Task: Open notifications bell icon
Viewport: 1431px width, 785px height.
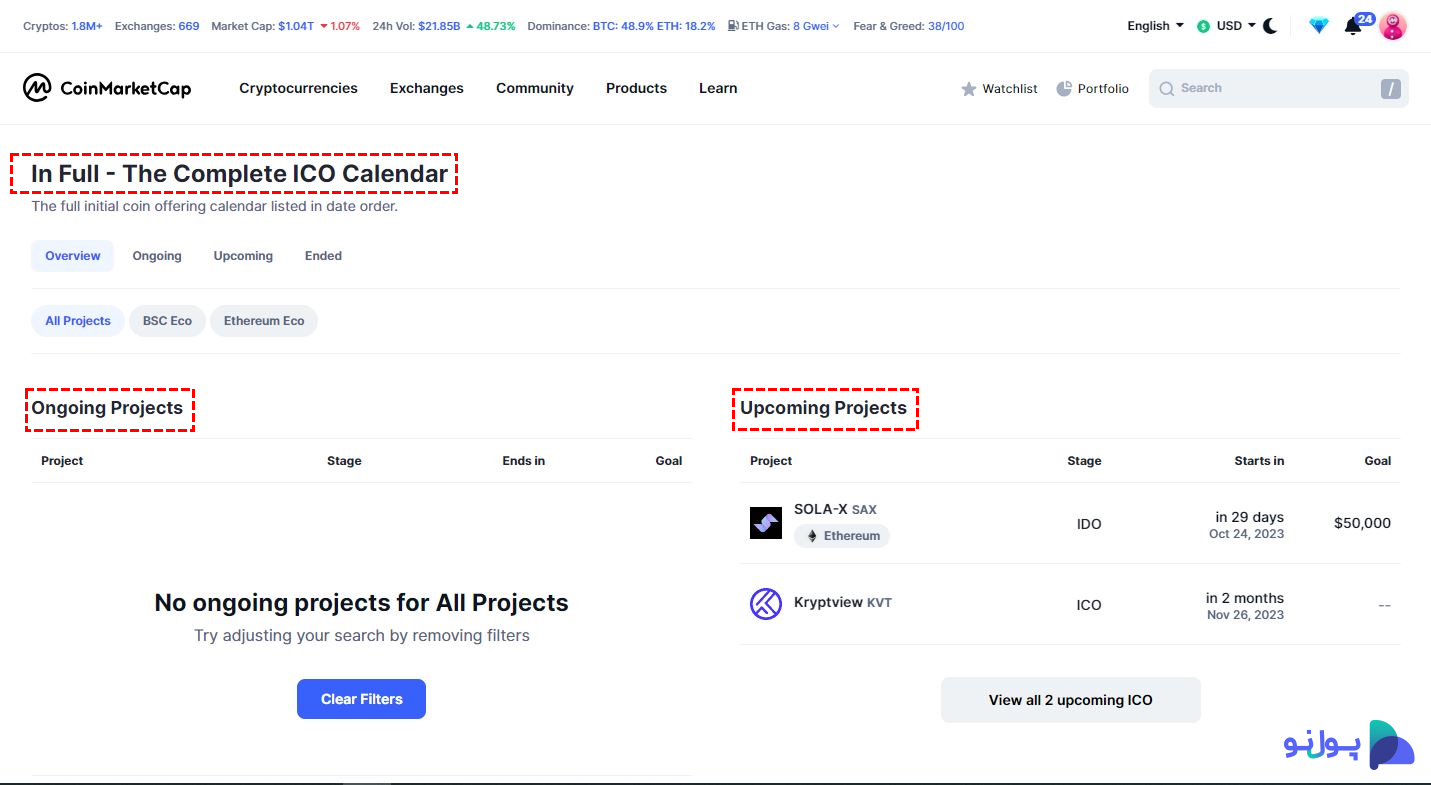Action: click(x=1352, y=26)
